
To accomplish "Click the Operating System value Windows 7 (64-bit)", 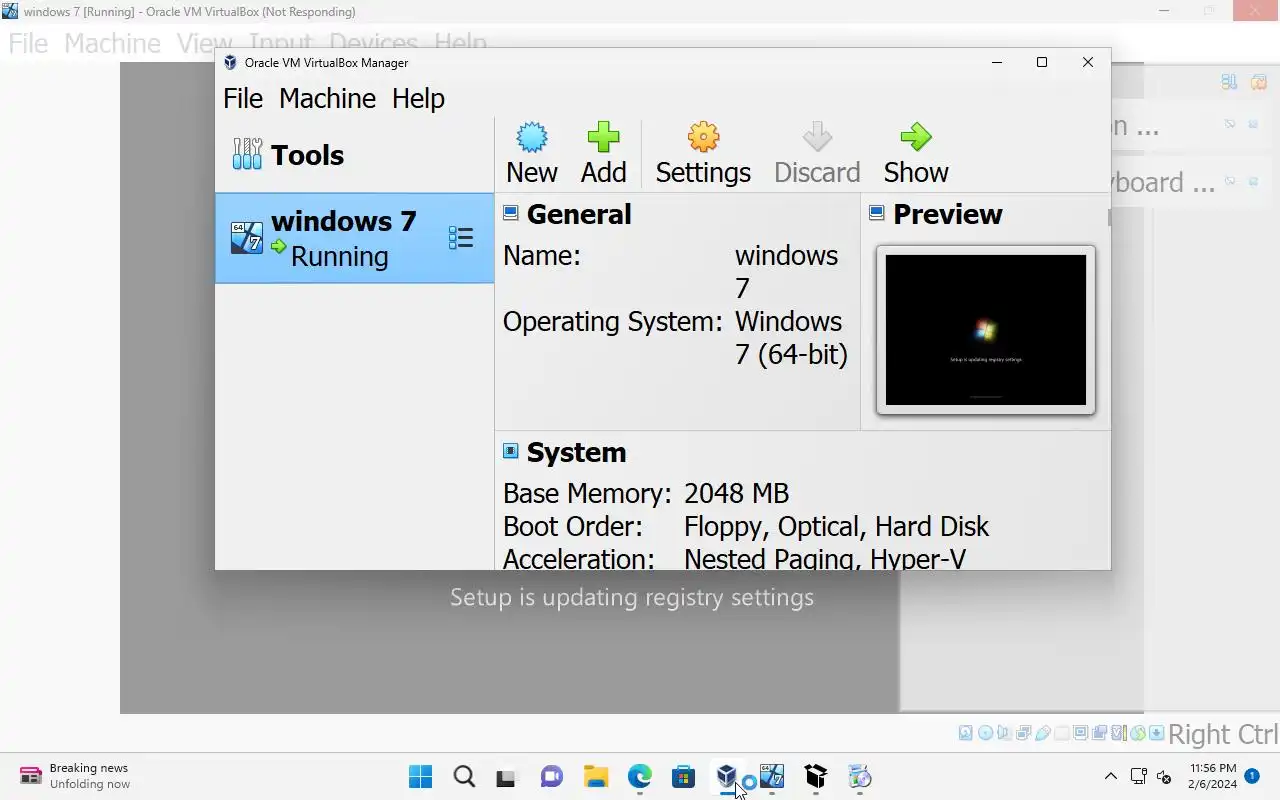I will coord(791,338).
